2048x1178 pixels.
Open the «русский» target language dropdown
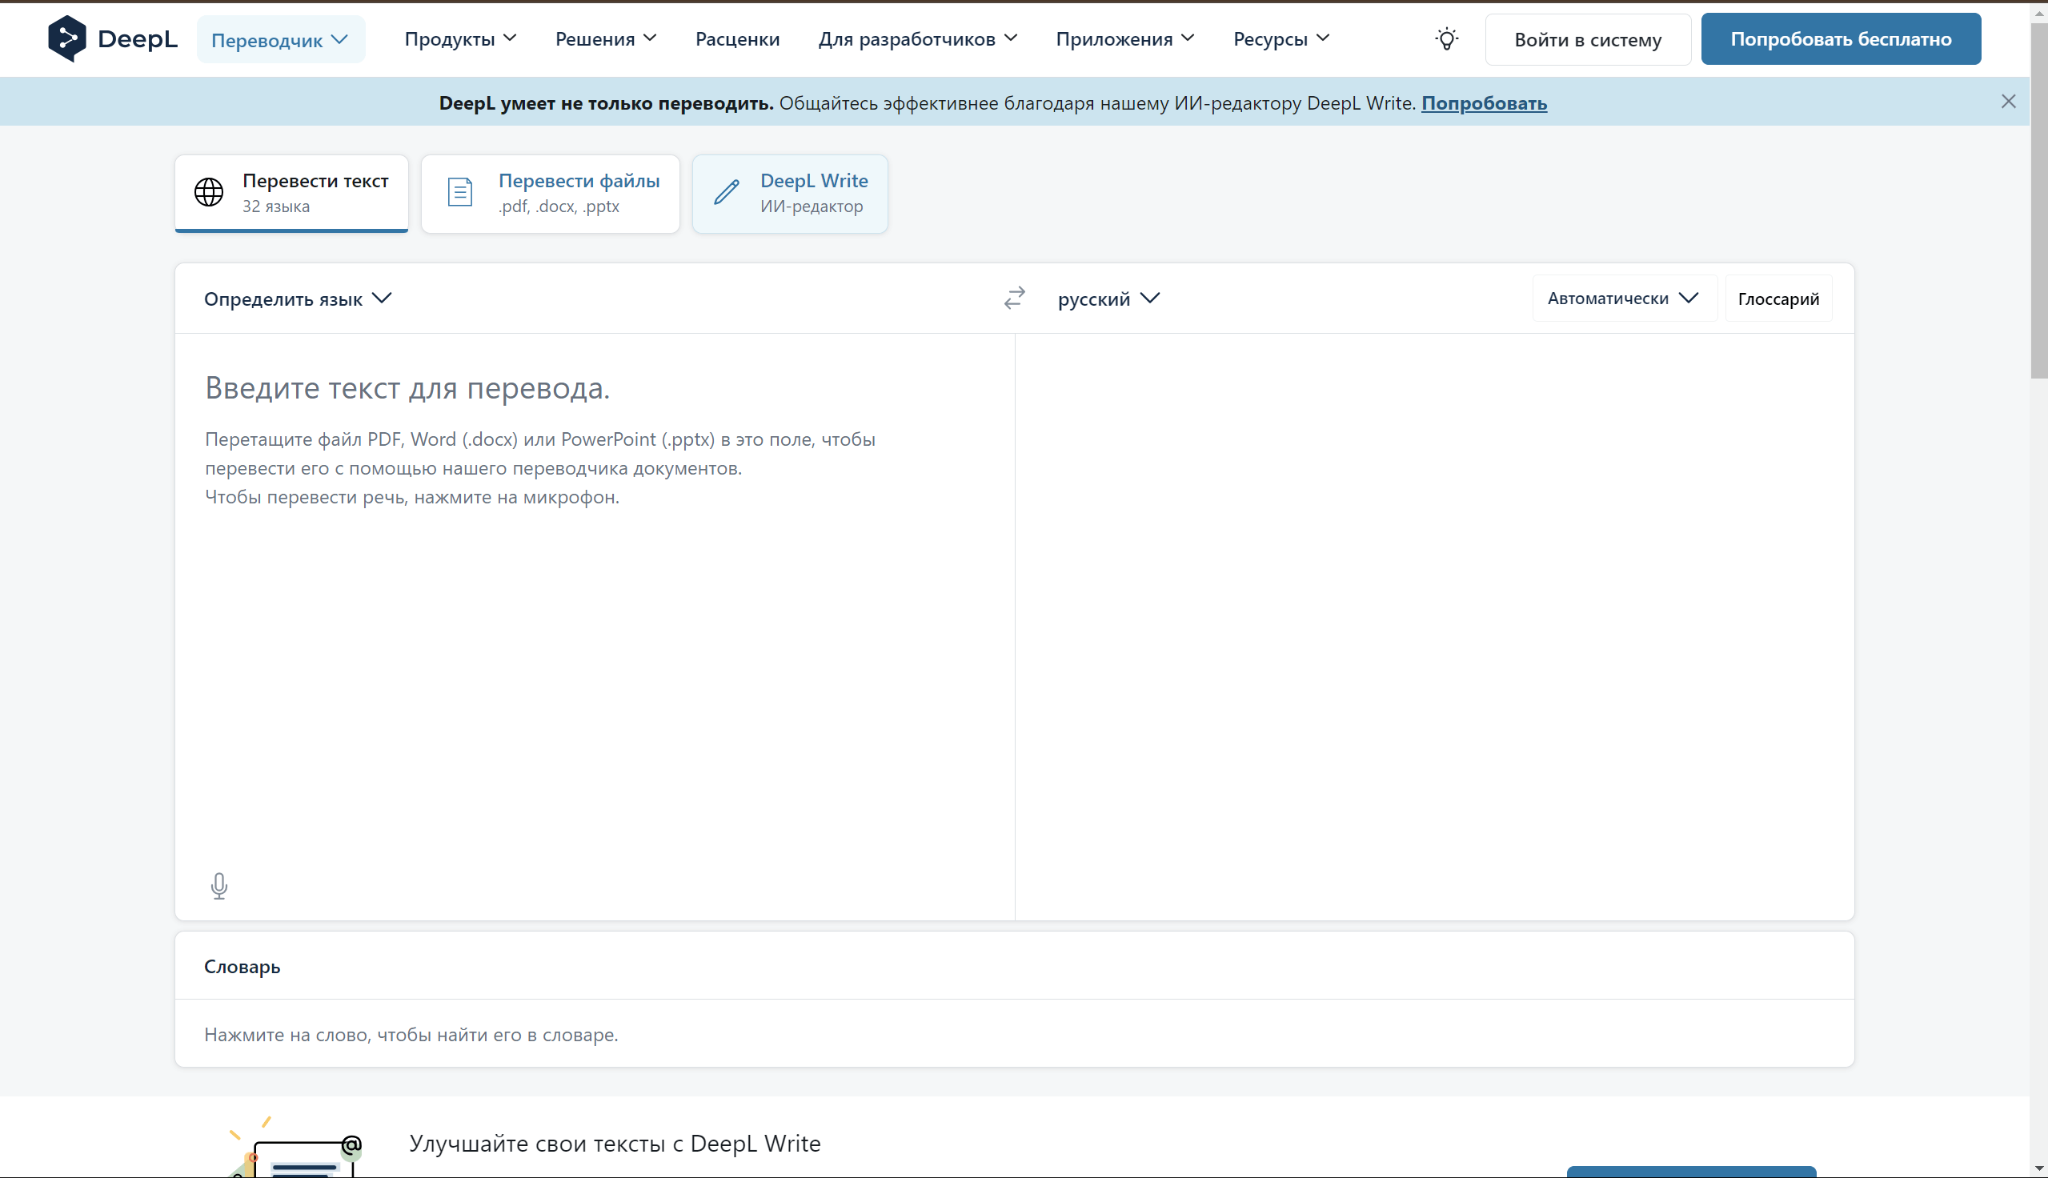click(x=1108, y=298)
